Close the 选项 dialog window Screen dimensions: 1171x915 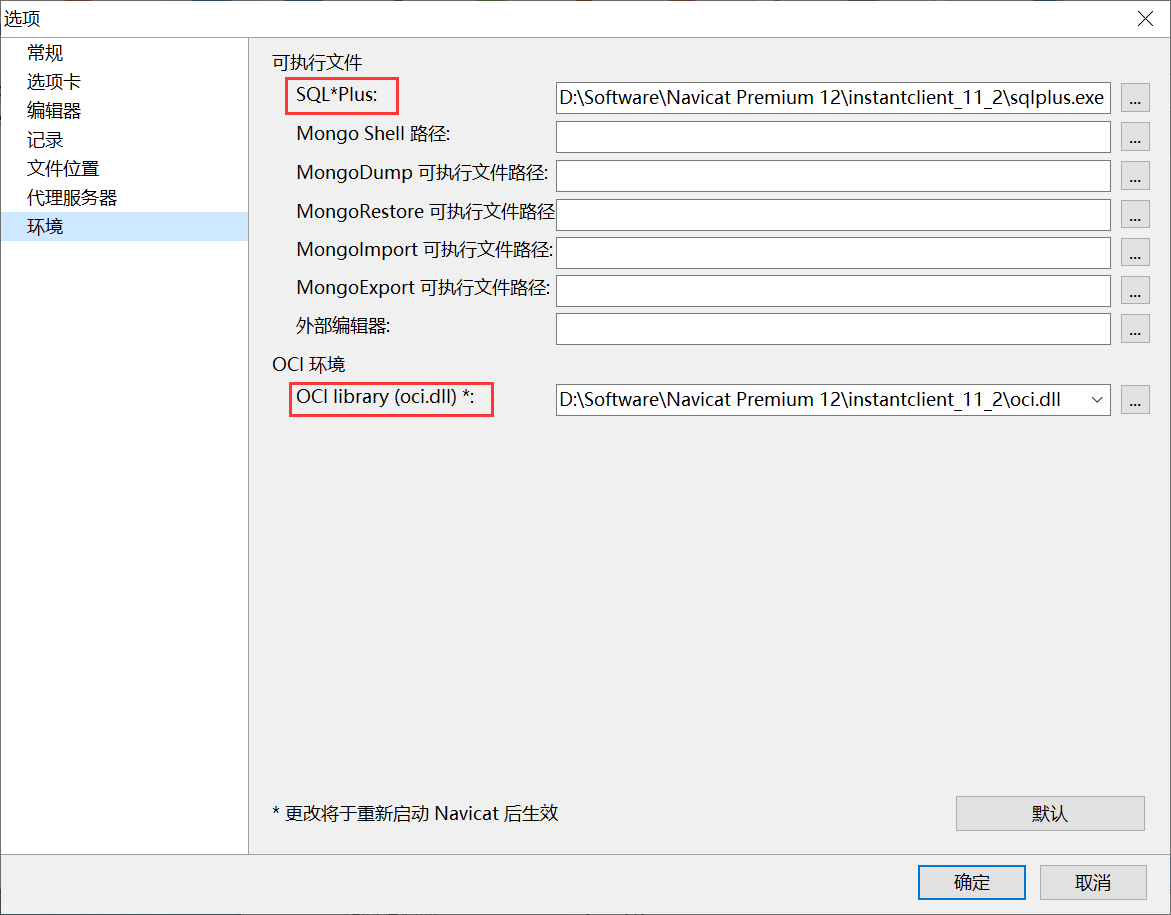point(1145,19)
